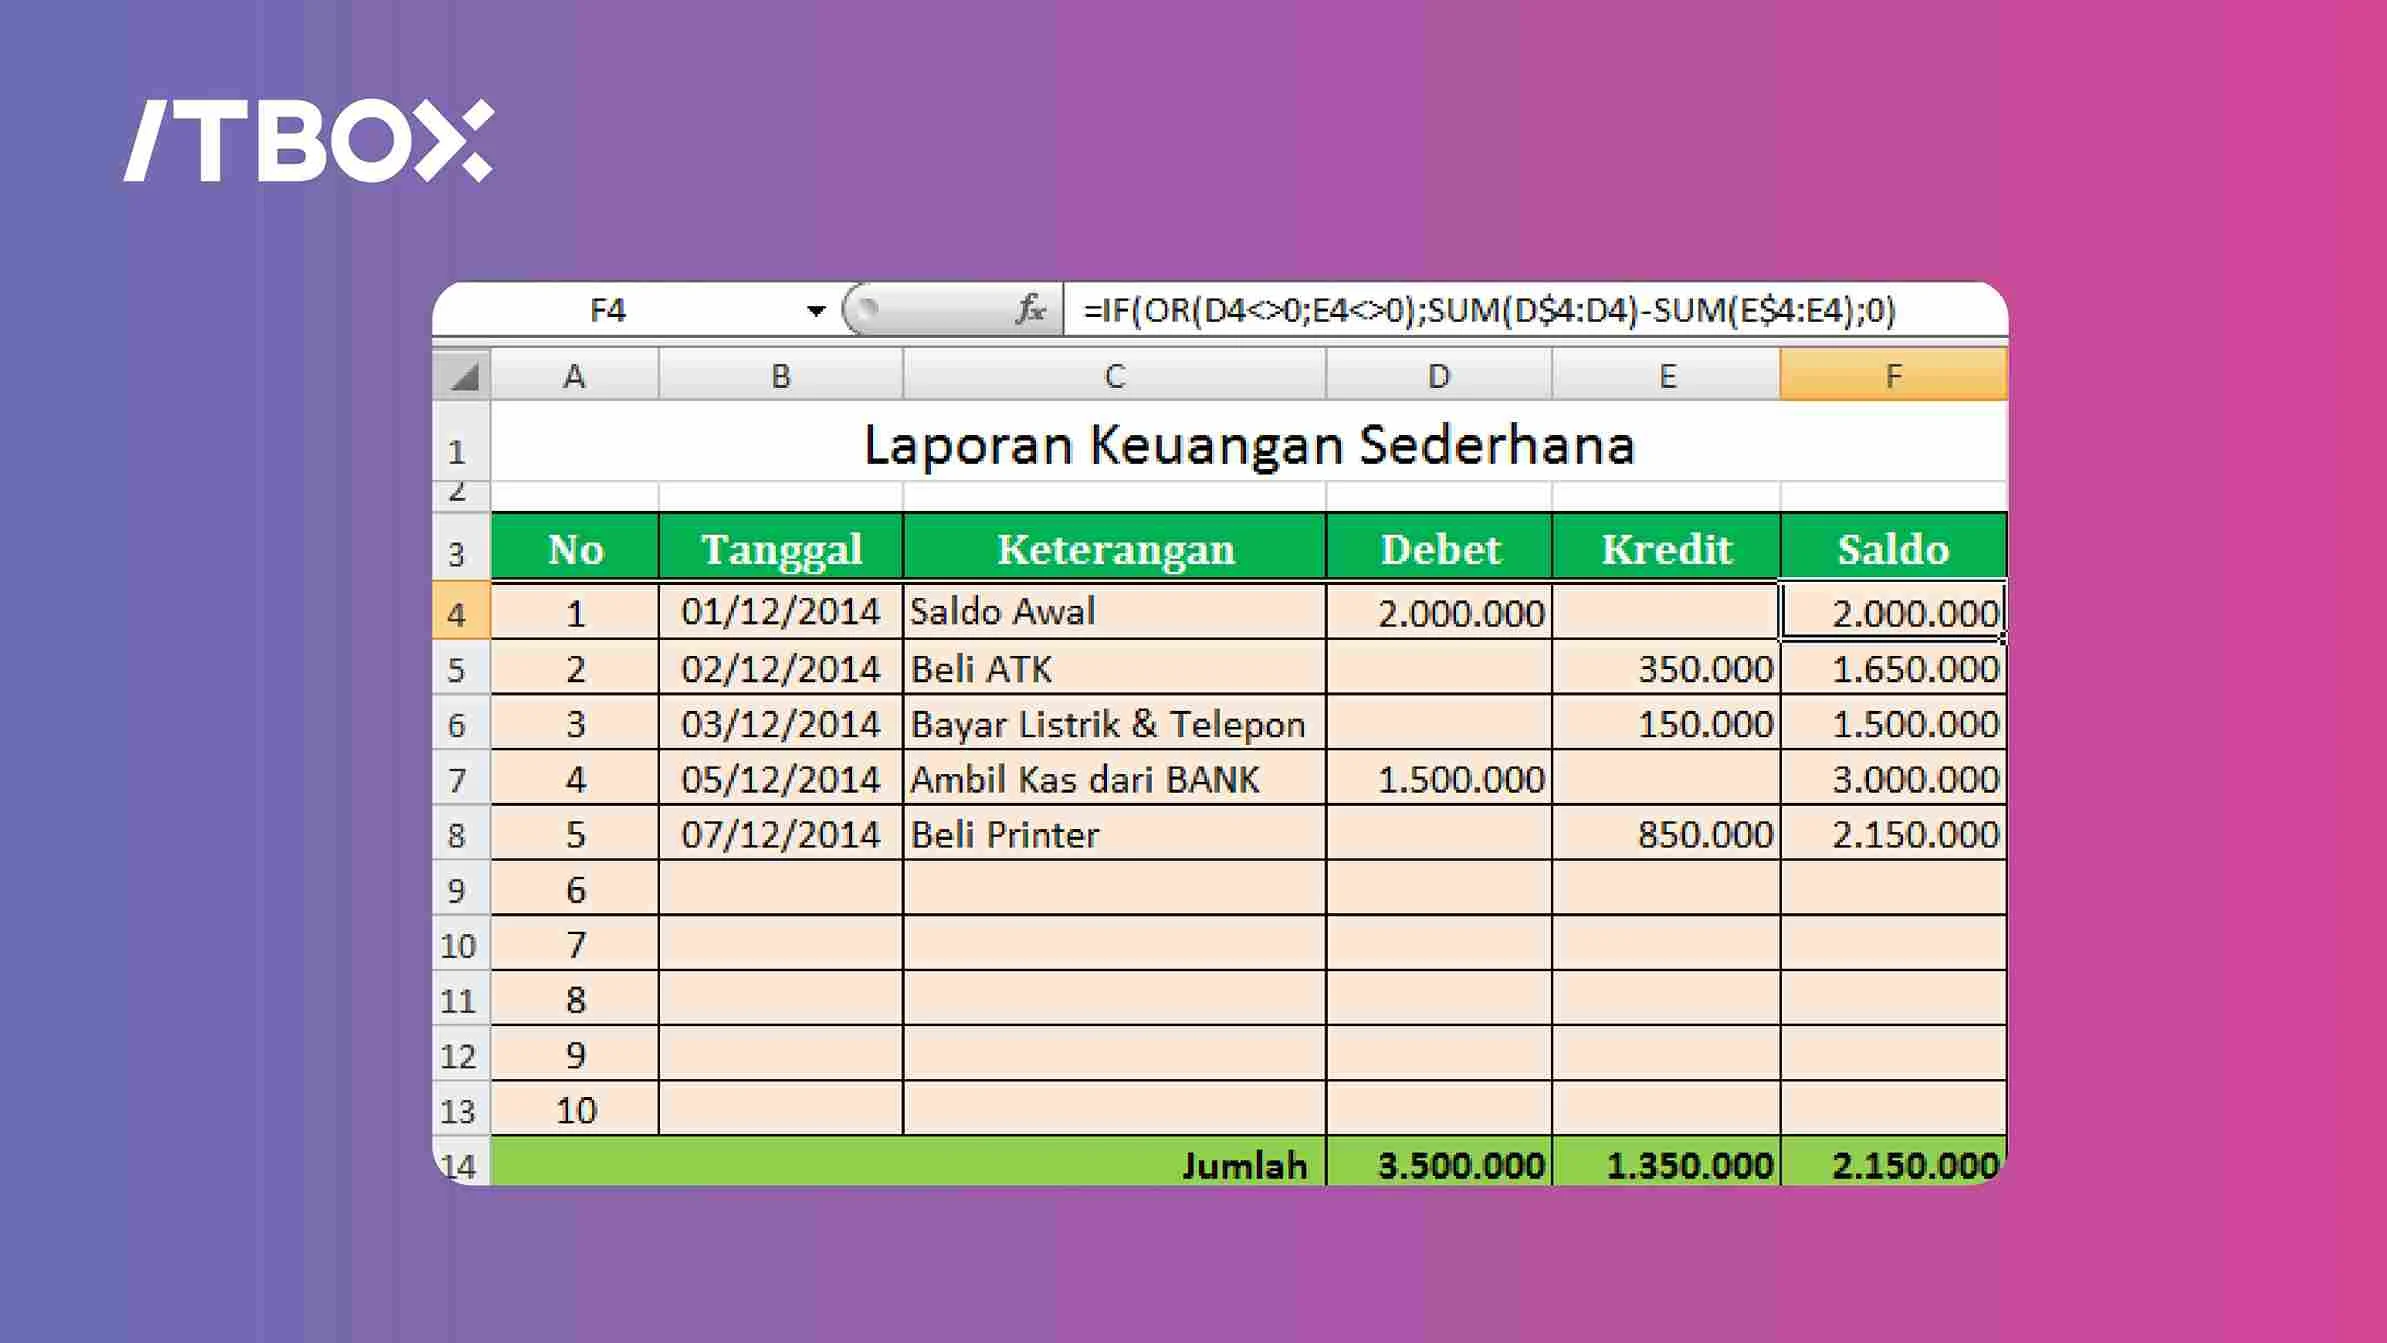This screenshot has height=1343, width=2387.
Task: Click the Jumlah label cell
Action: (x=1244, y=1163)
